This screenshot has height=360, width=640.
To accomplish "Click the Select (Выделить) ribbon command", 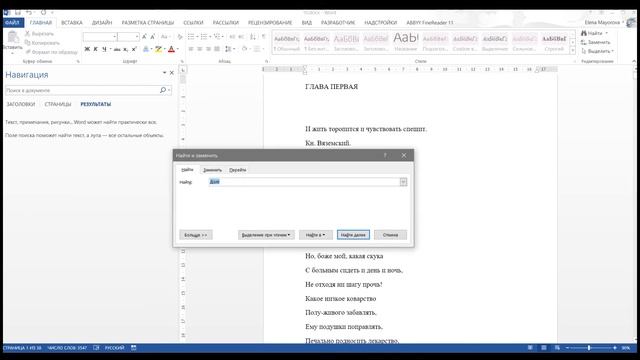I will click(x=597, y=51).
